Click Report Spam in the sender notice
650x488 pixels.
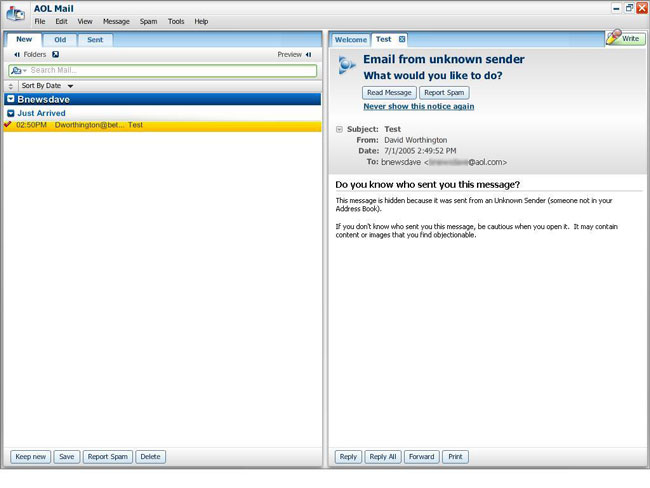coord(444,92)
